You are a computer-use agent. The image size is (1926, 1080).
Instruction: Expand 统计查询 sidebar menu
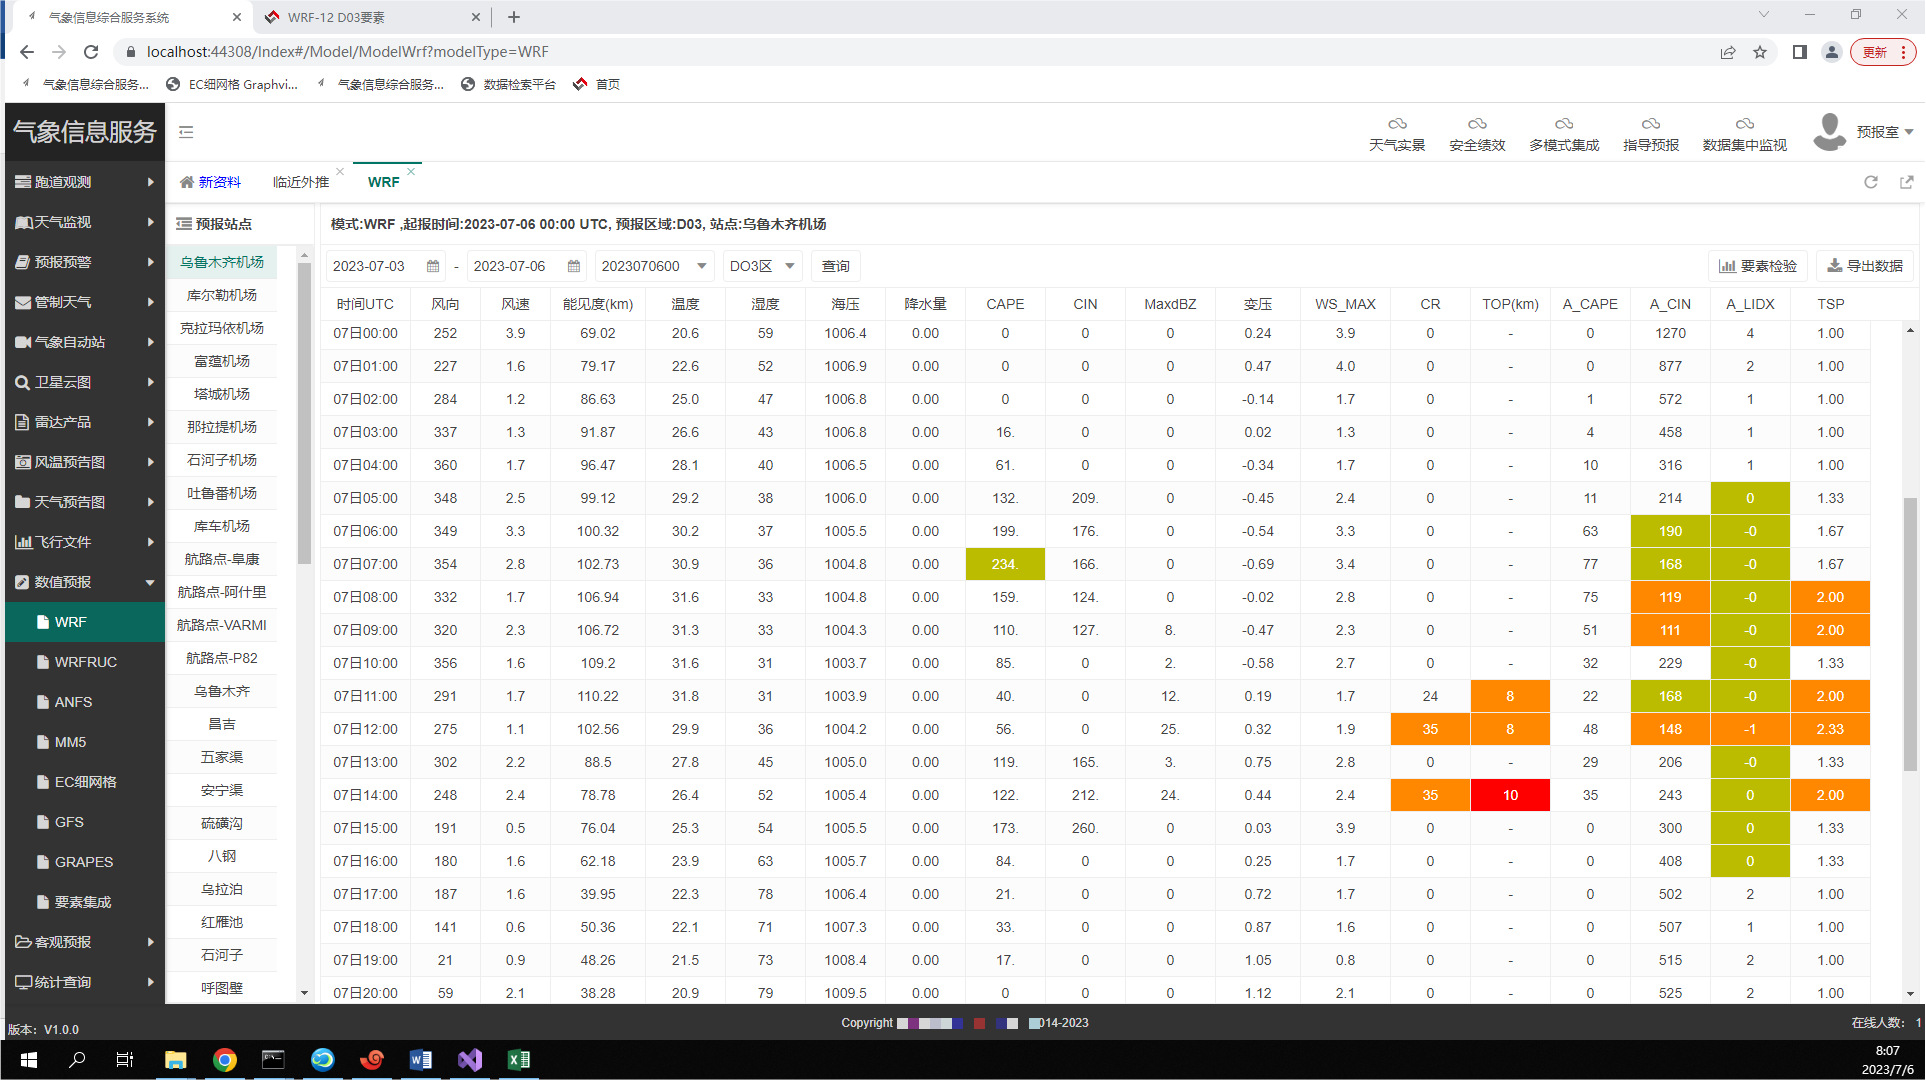[85, 982]
